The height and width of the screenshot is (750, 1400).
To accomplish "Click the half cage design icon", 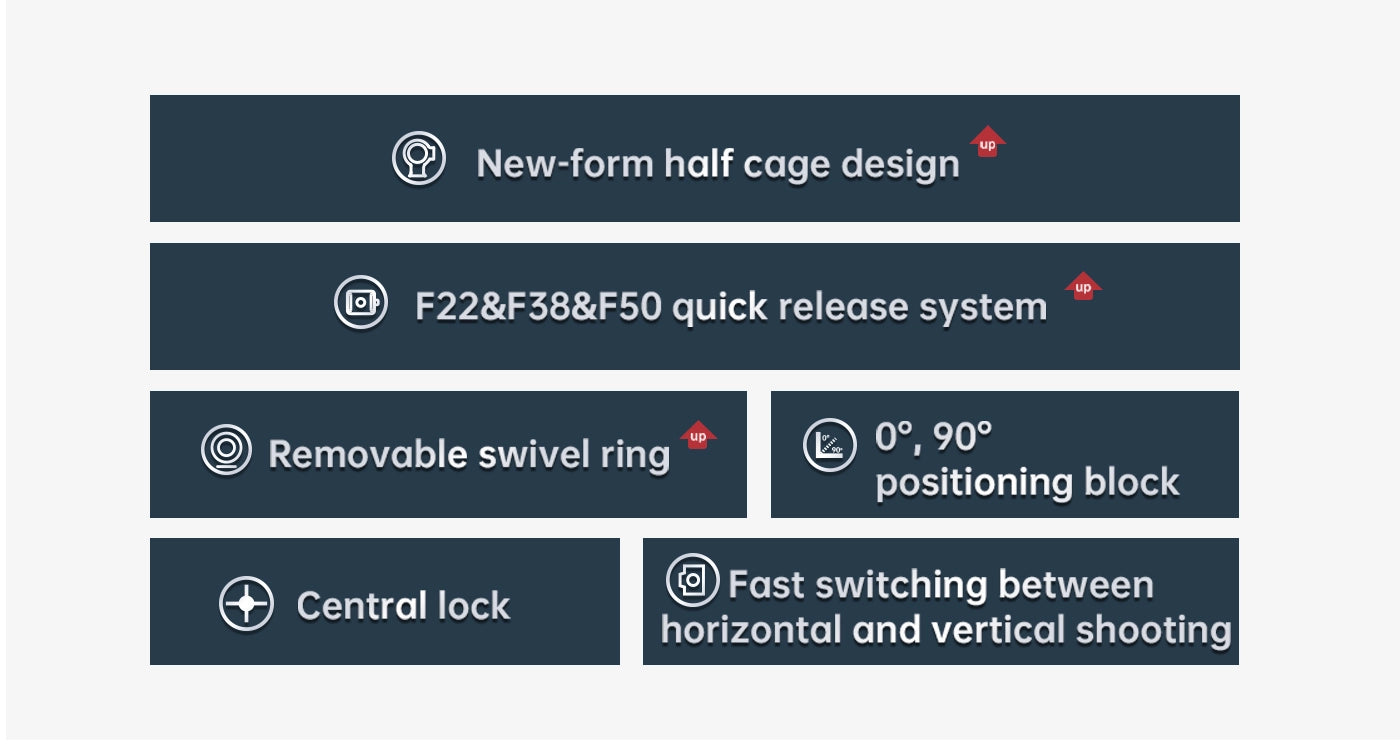I will [418, 158].
